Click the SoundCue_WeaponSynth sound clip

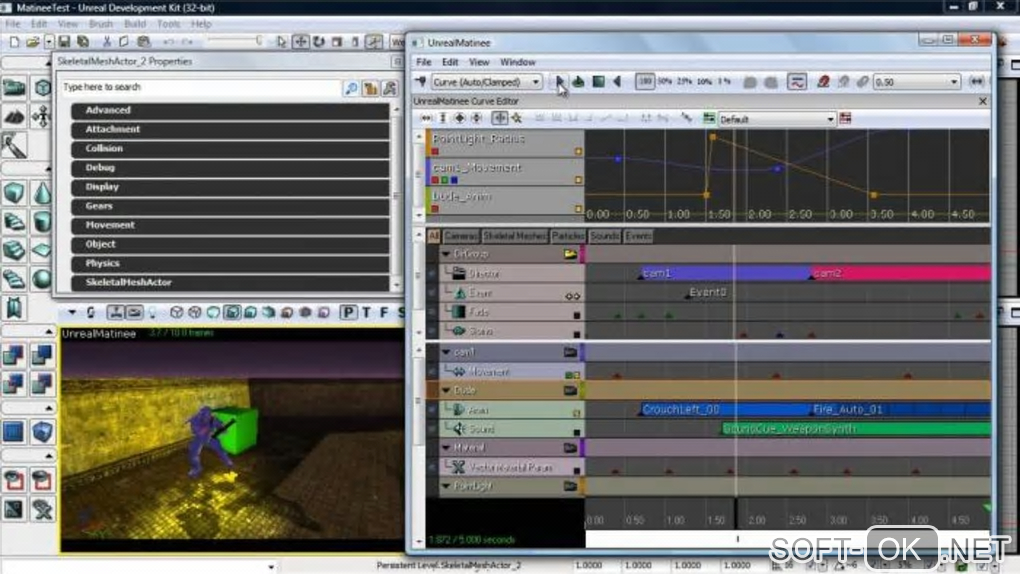pyautogui.click(x=857, y=429)
